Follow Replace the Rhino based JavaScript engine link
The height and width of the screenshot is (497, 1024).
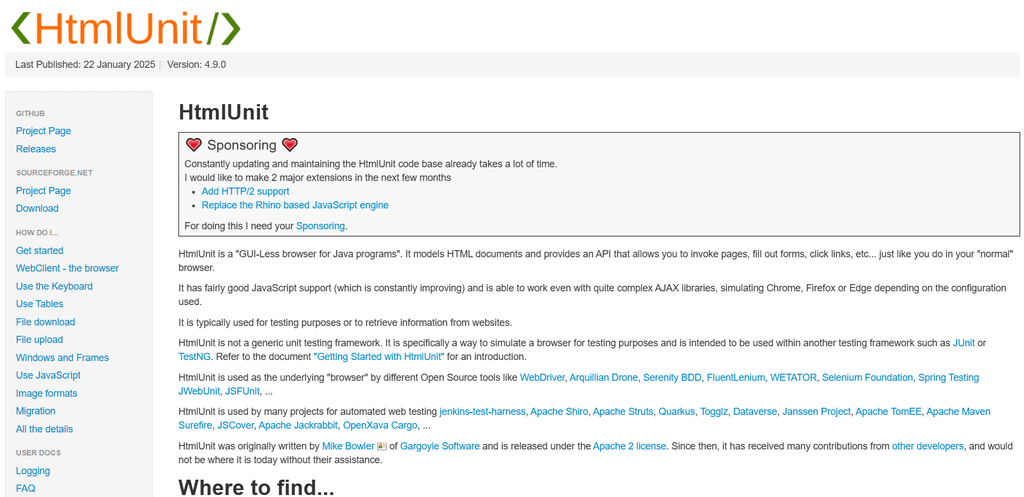point(295,205)
